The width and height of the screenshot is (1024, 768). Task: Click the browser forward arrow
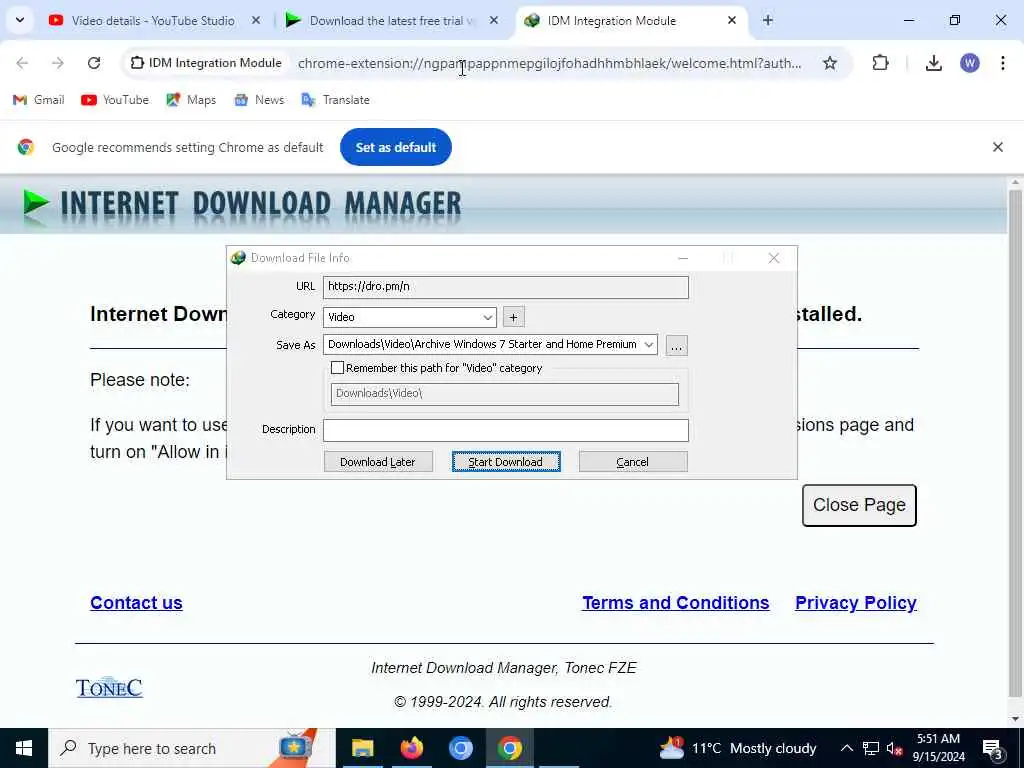57,63
